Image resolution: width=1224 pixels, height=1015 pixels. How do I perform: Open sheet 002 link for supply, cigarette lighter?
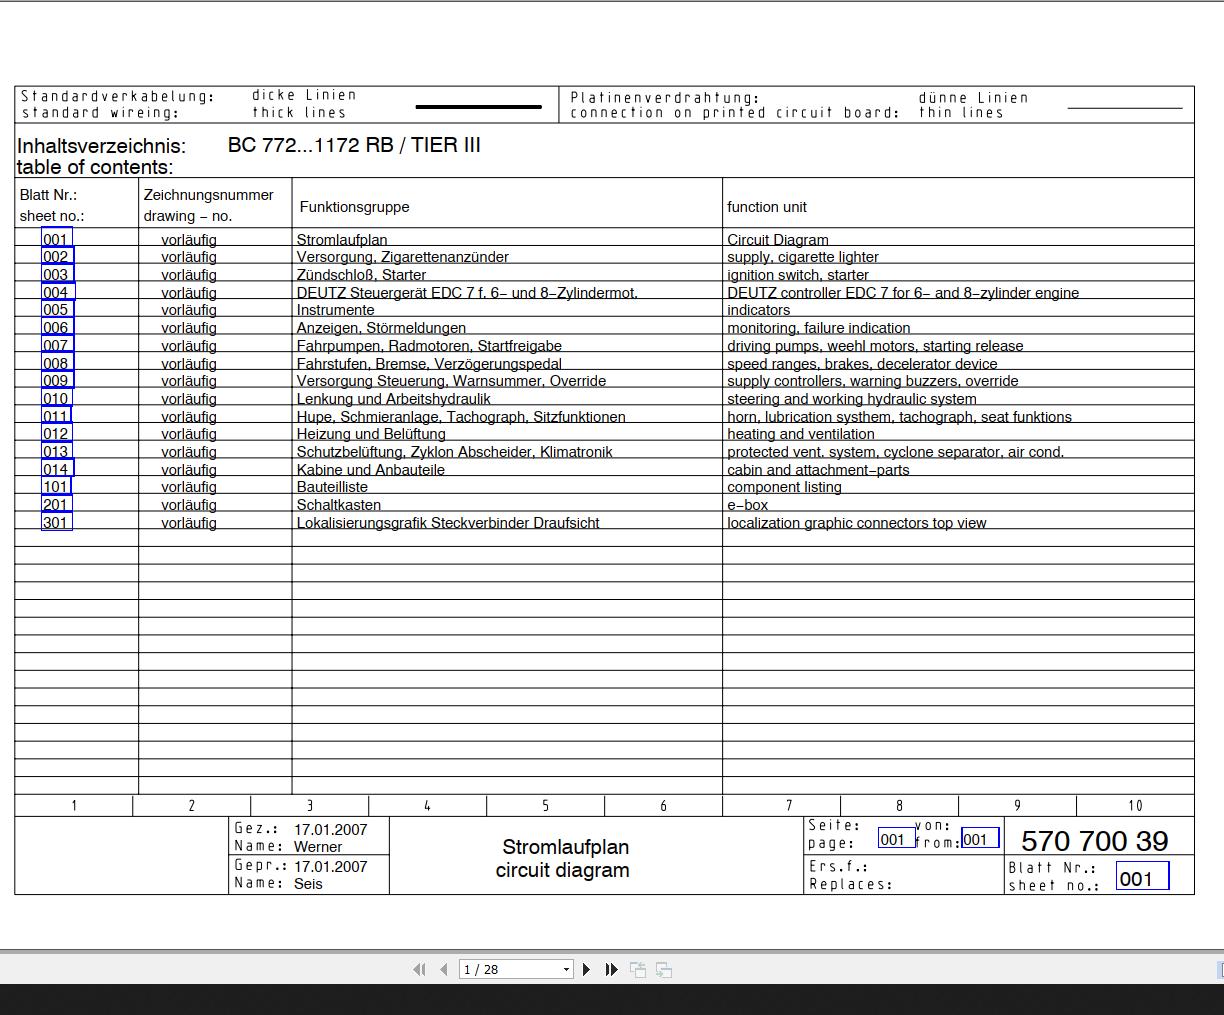pyautogui.click(x=57, y=257)
